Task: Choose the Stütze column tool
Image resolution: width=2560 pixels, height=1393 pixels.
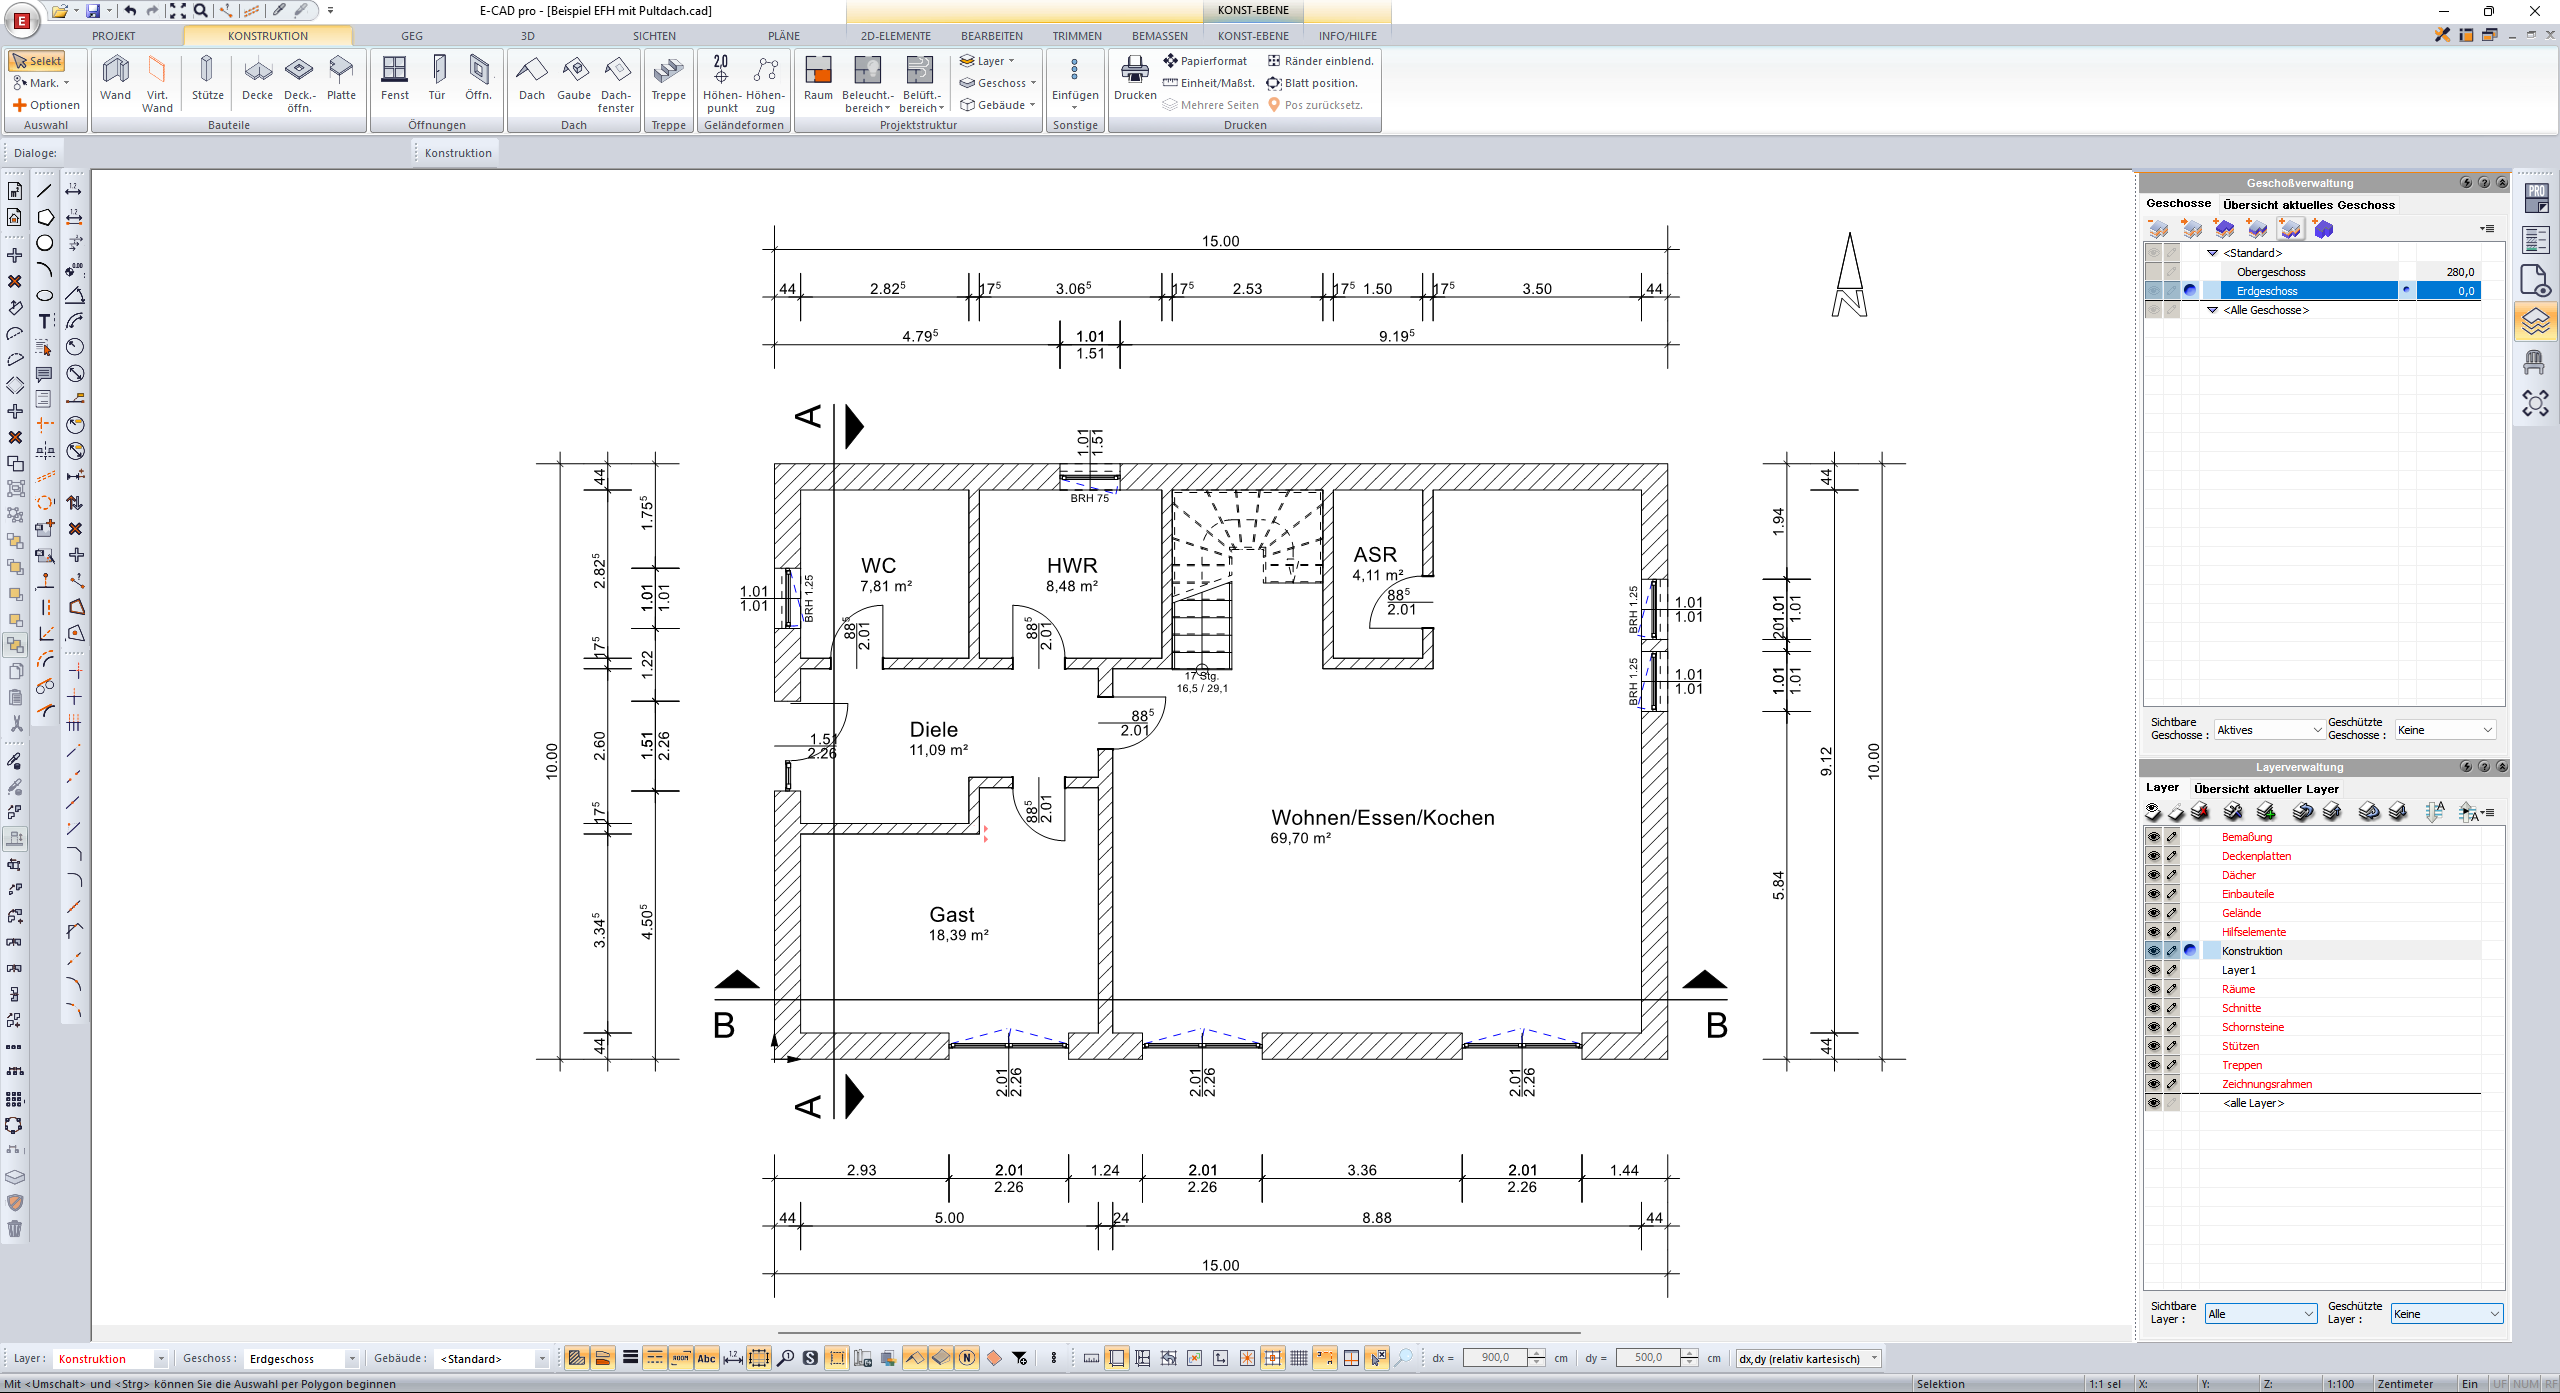Action: (x=207, y=78)
